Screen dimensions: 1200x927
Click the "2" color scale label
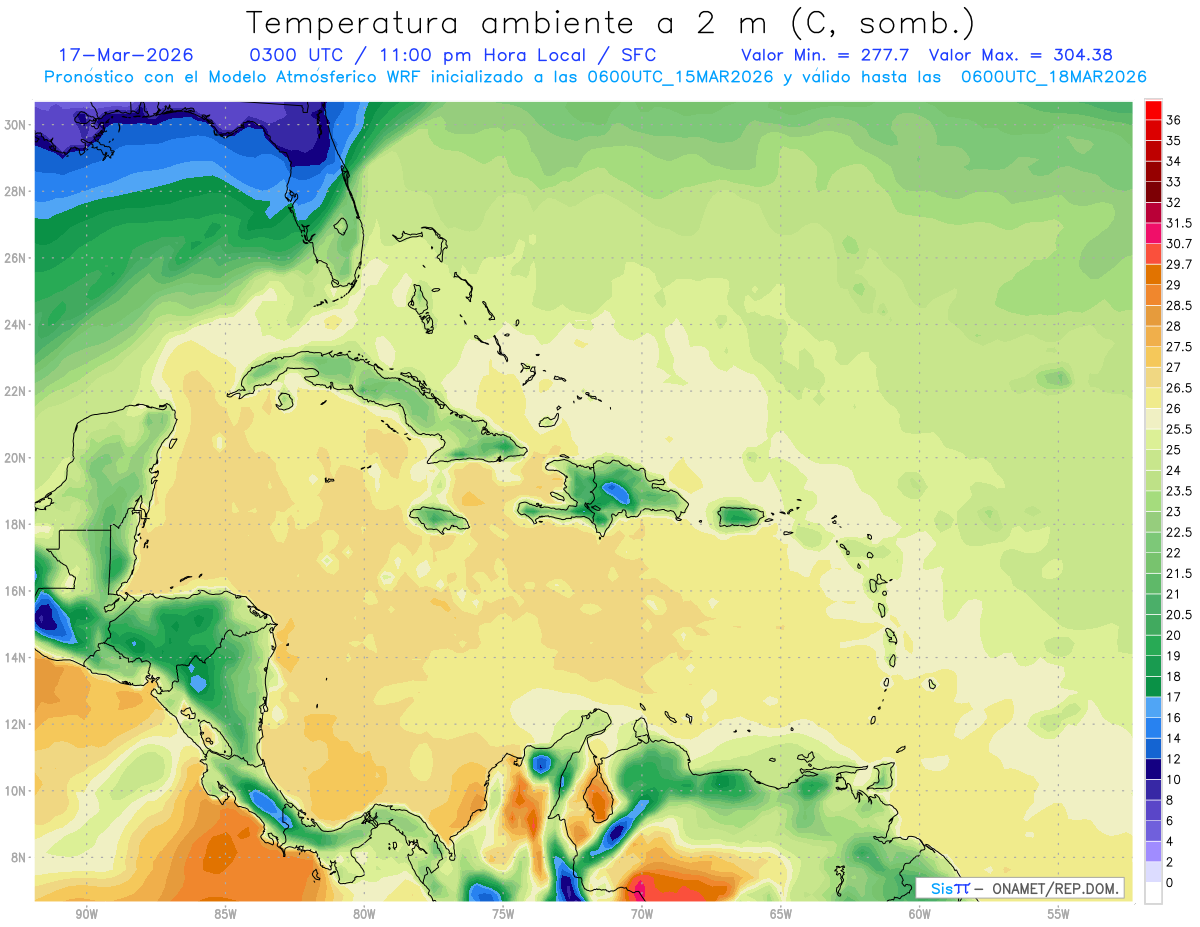pos(1170,862)
